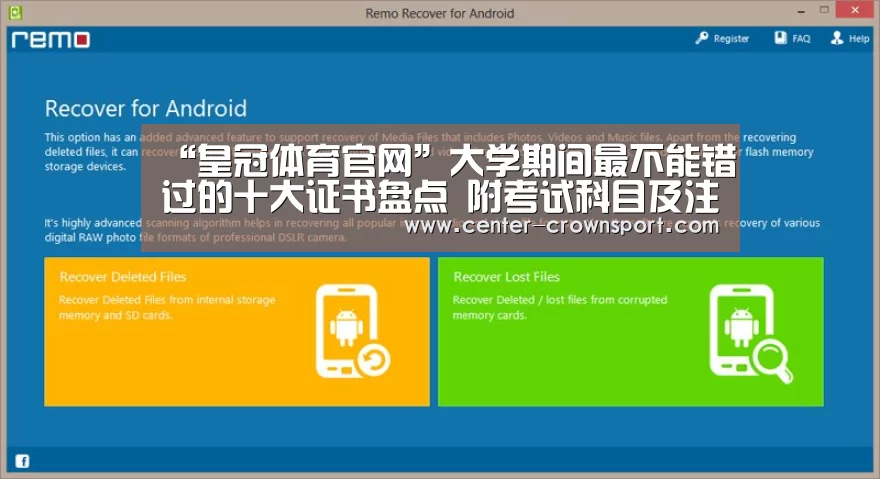Click 'Recover Deleted / lost files from corrupted' description
The width and height of the screenshot is (880, 479).
click(560, 307)
